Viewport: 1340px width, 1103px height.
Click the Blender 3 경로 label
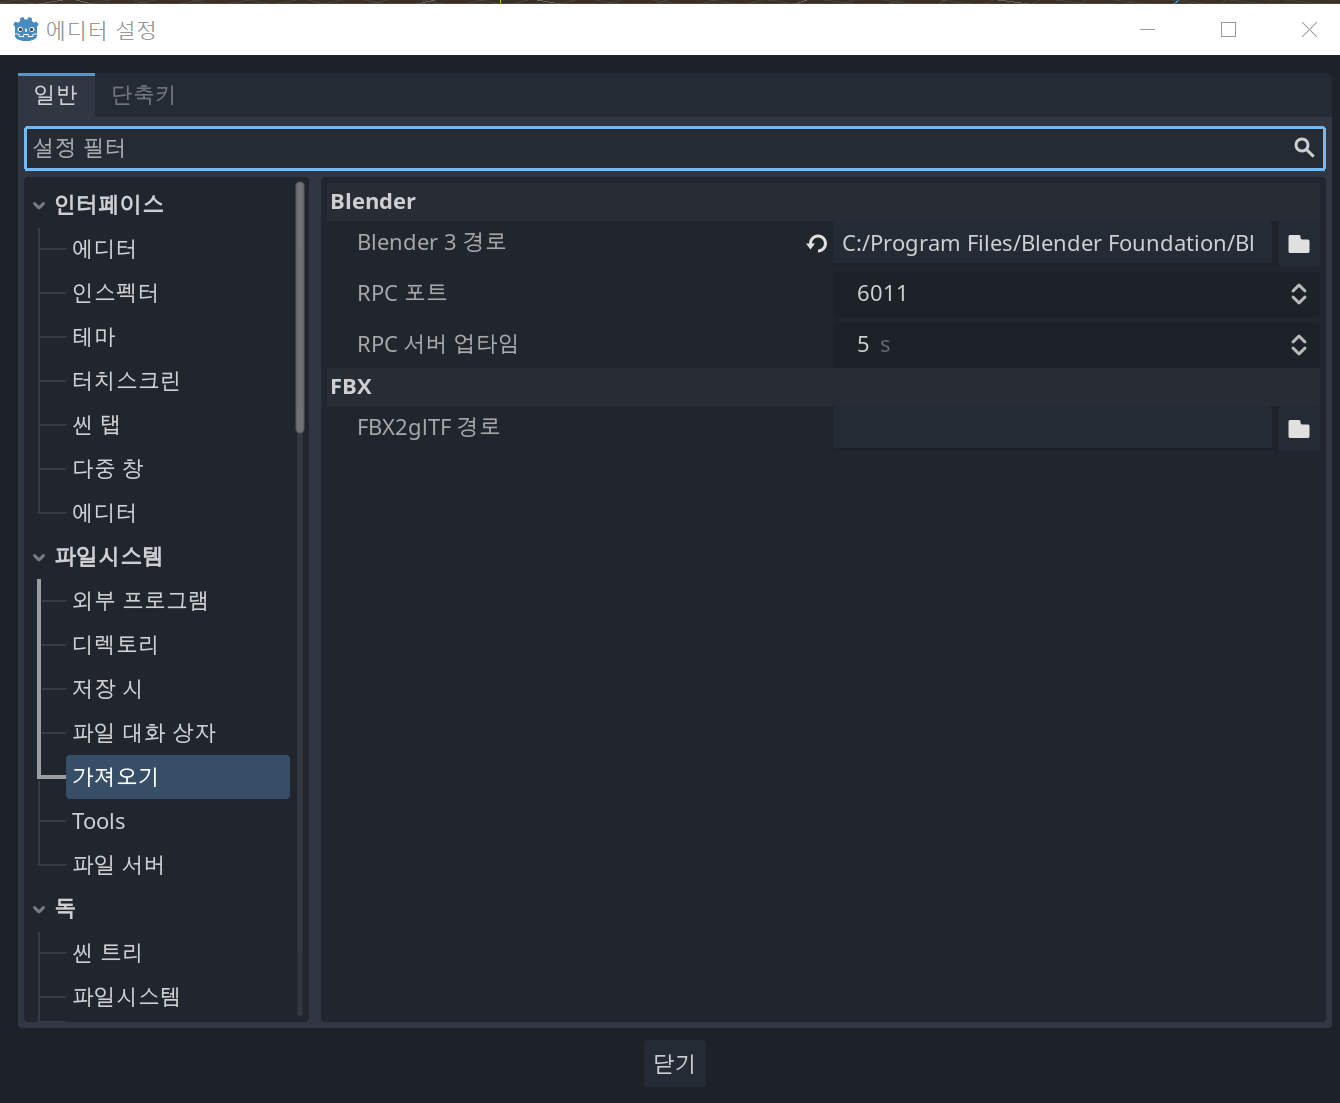click(x=432, y=242)
